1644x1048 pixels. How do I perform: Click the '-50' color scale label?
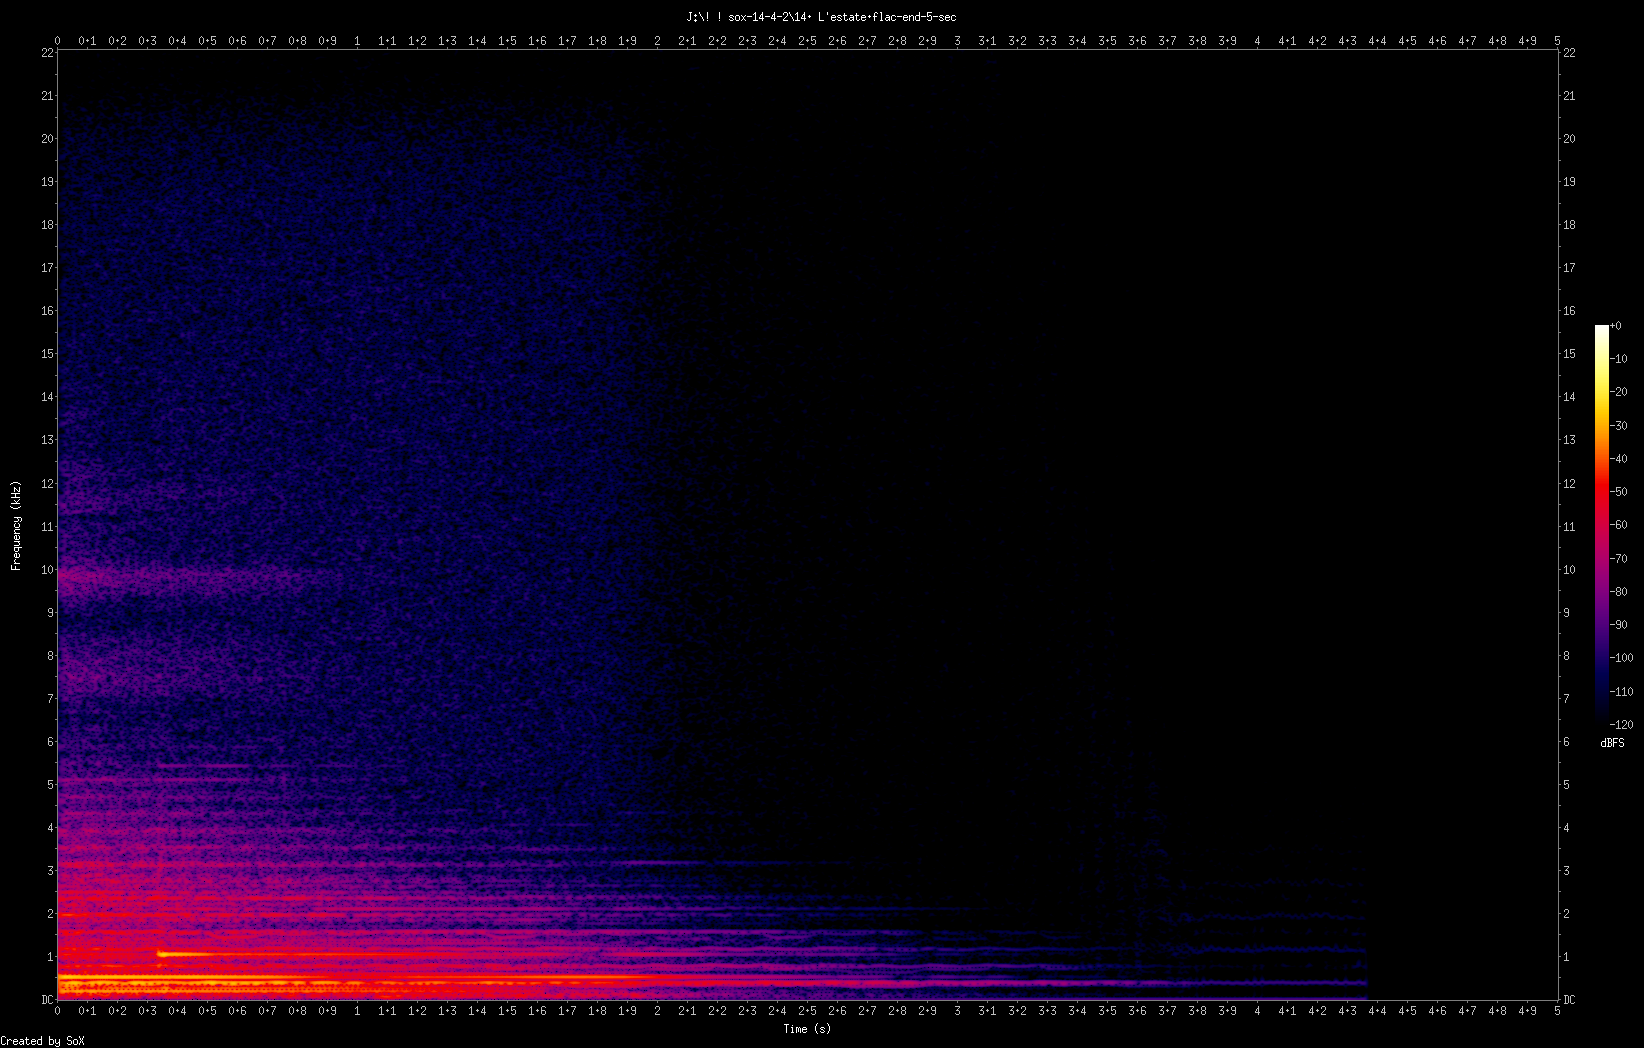click(1619, 492)
